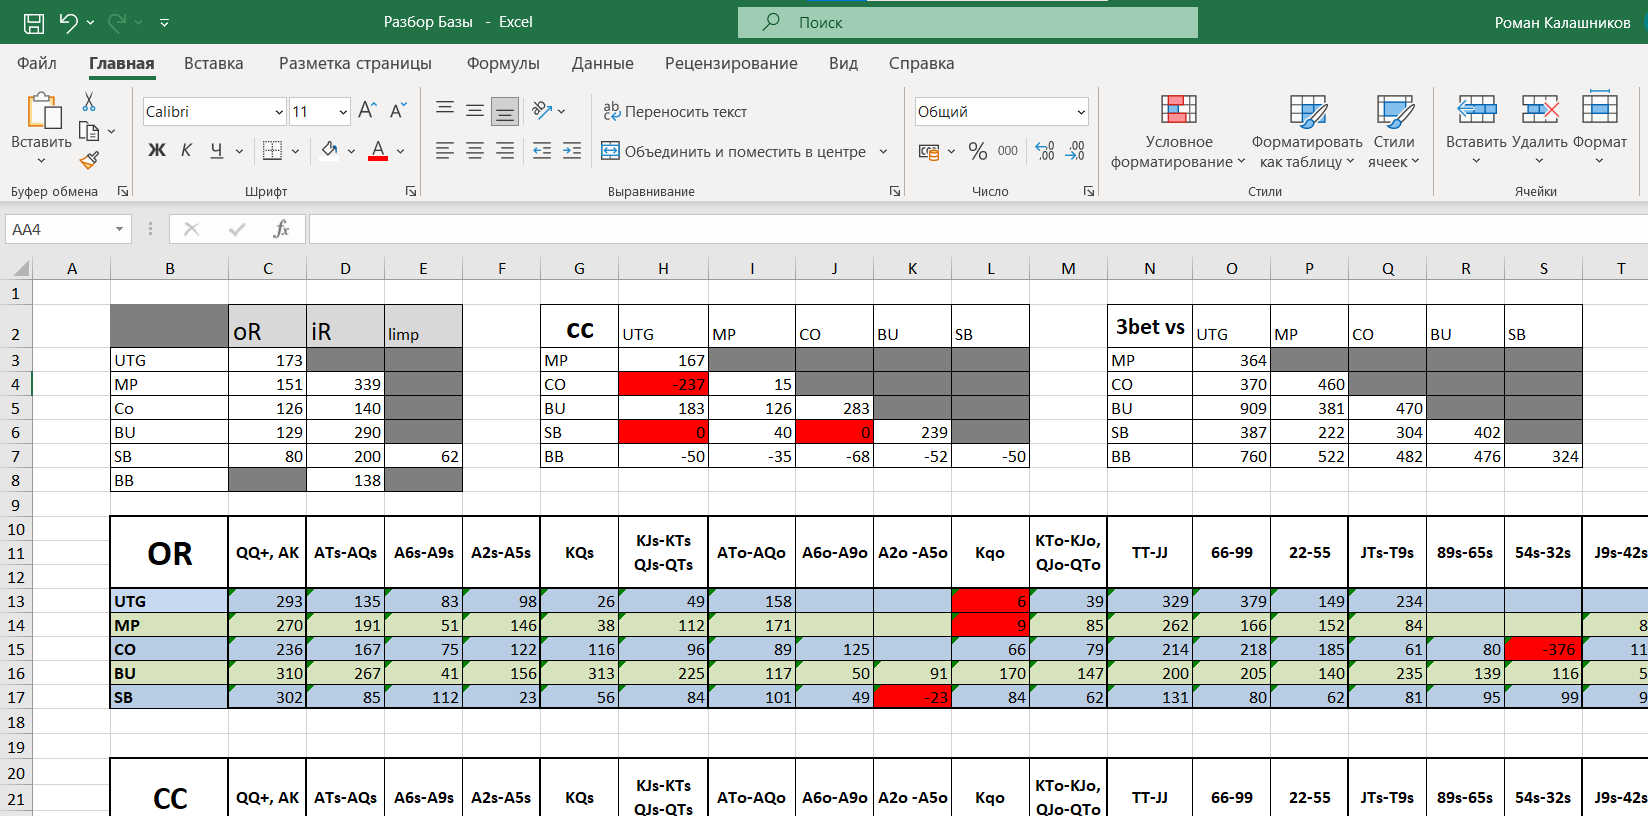Open Форматировать как таблицу gallery
The height and width of the screenshot is (816, 1648).
click(x=1307, y=131)
